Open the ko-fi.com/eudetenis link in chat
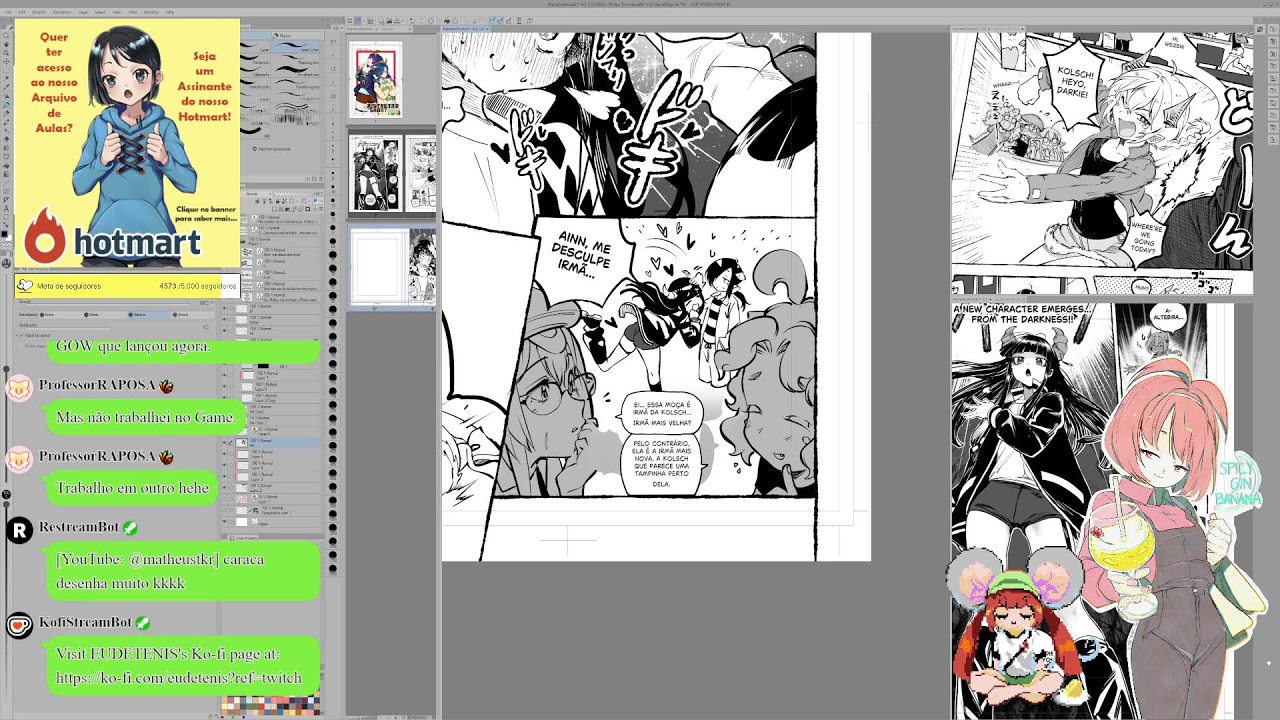1280x720 pixels. [179, 678]
